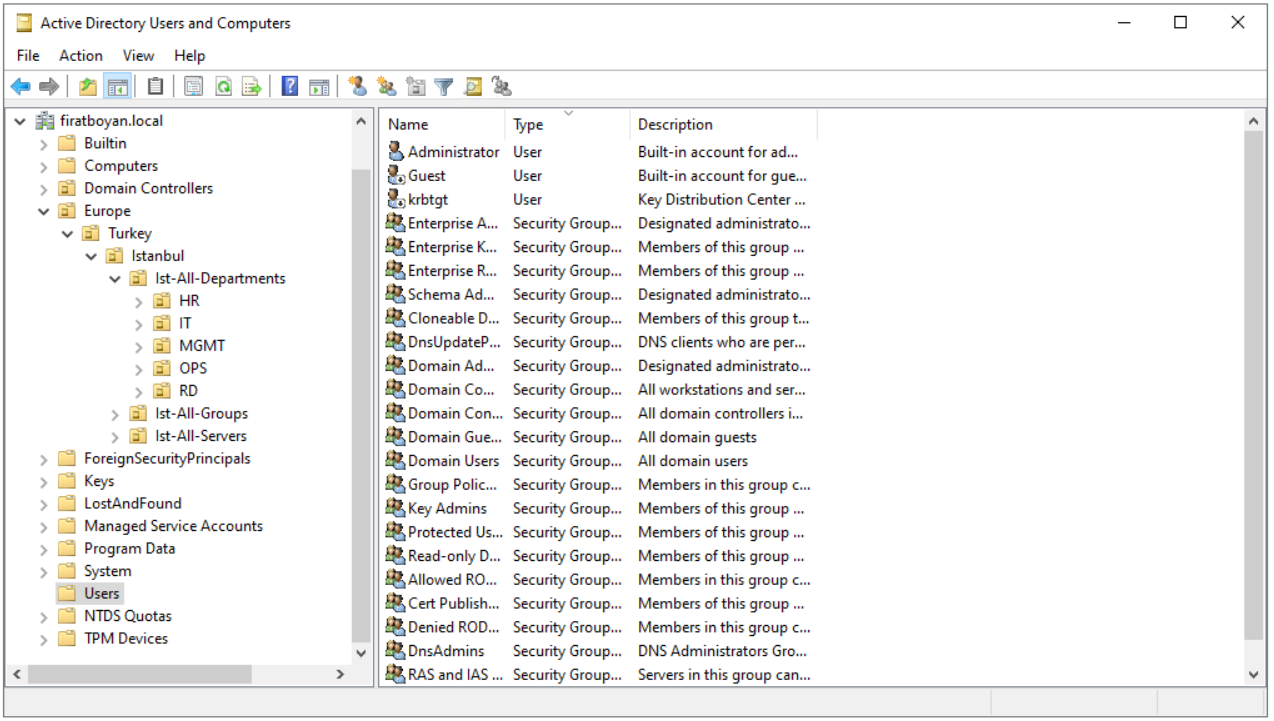This screenshot has width=1274, height=721.
Task: Select the MGMT OU in tree
Action: pyautogui.click(x=202, y=346)
